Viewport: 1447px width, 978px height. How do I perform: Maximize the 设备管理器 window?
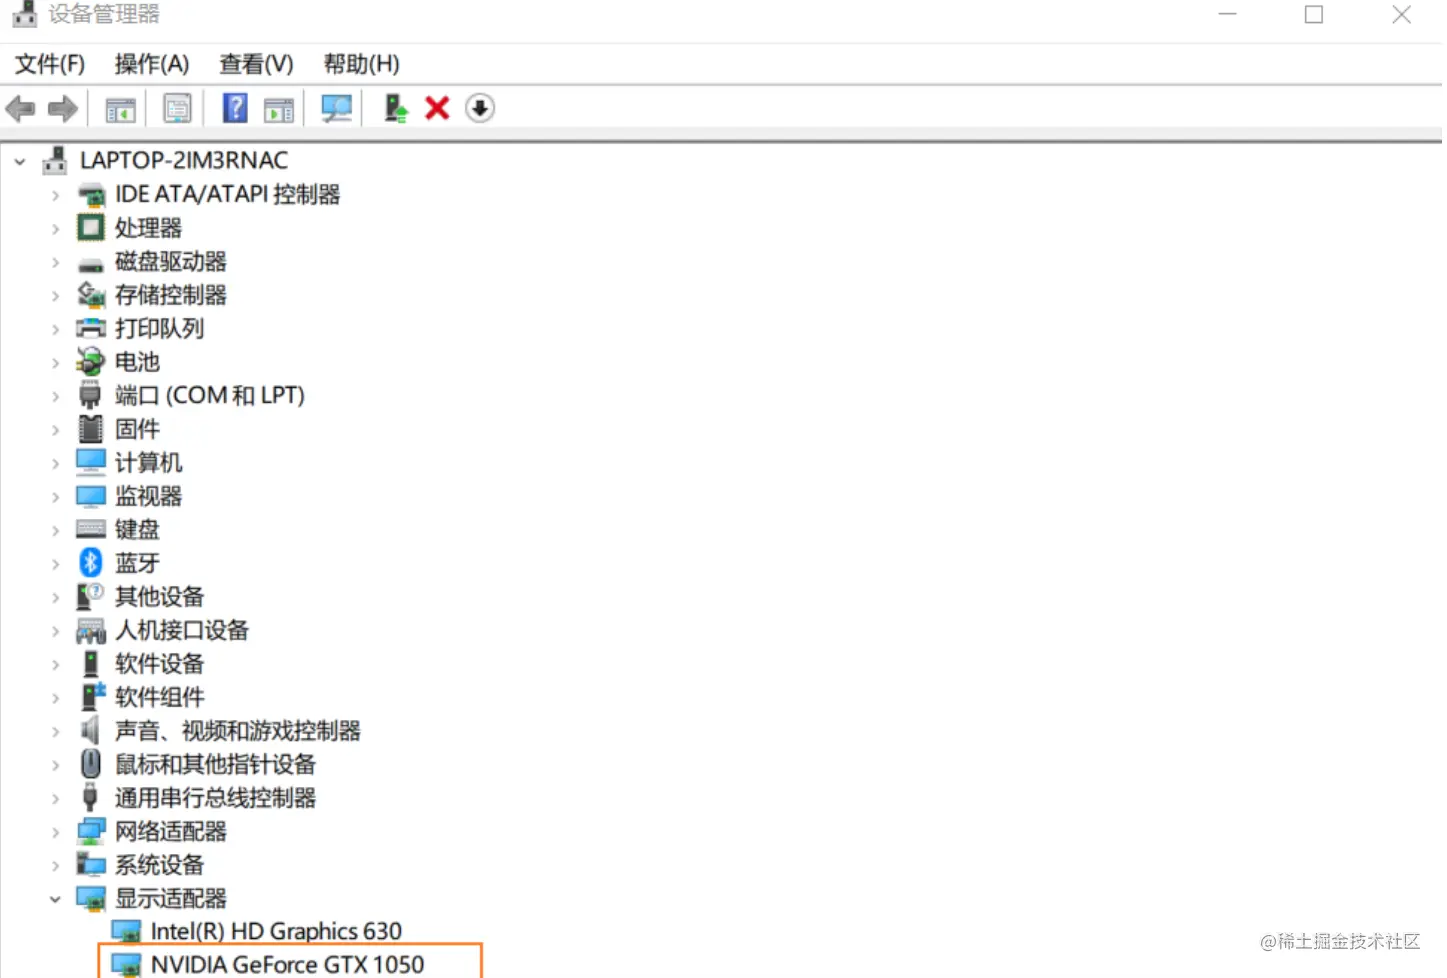pos(1314,14)
